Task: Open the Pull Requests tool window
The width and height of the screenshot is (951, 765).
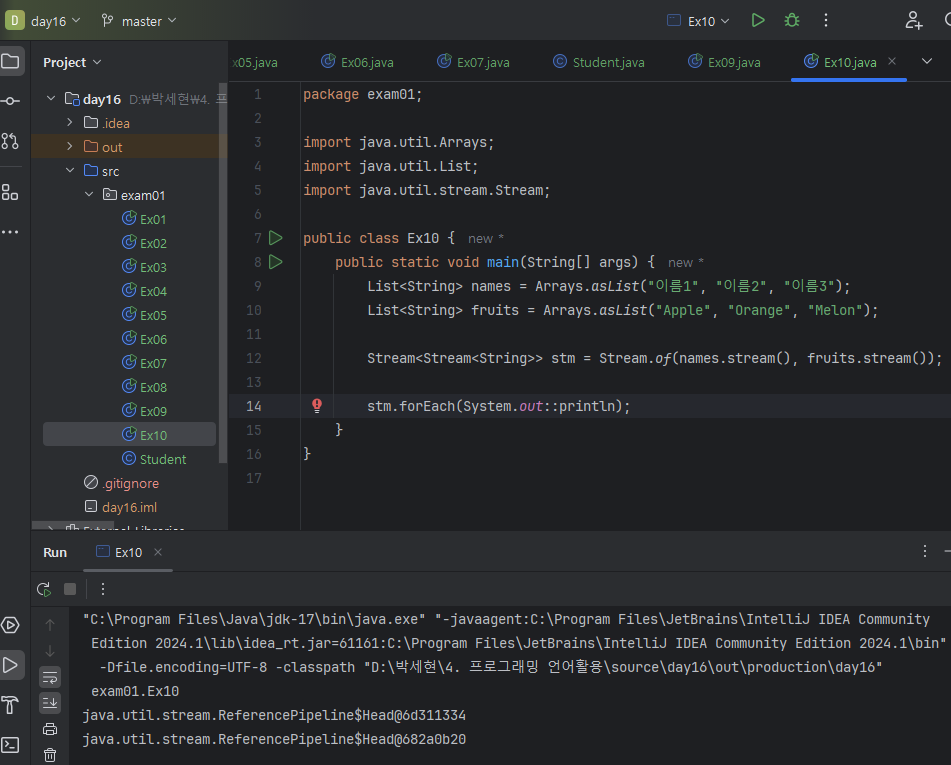Action: 10,140
